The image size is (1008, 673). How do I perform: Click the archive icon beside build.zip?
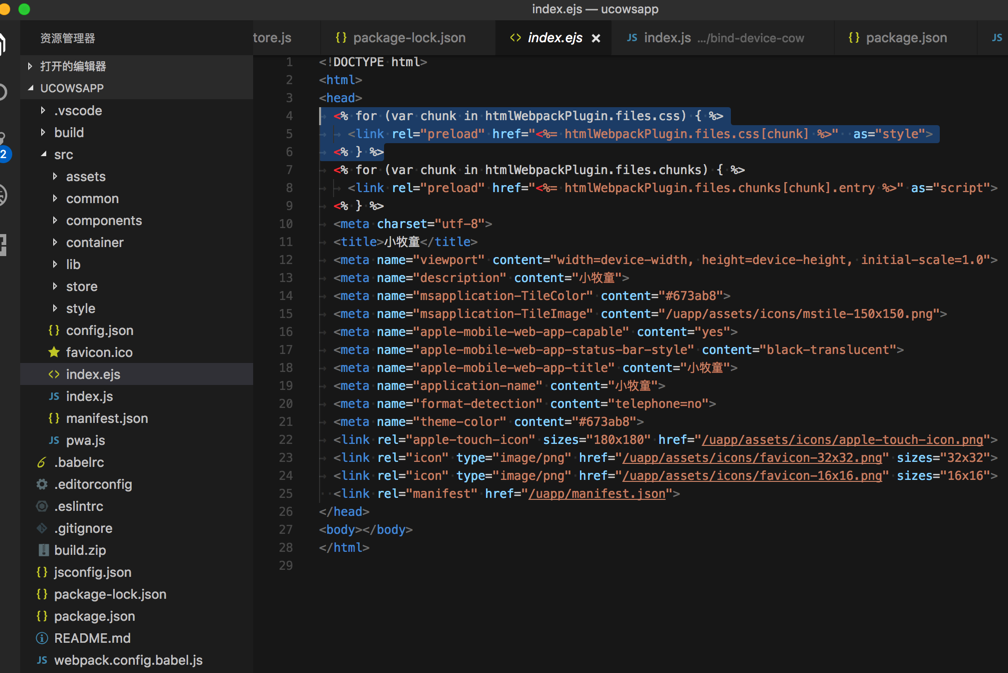click(42, 550)
